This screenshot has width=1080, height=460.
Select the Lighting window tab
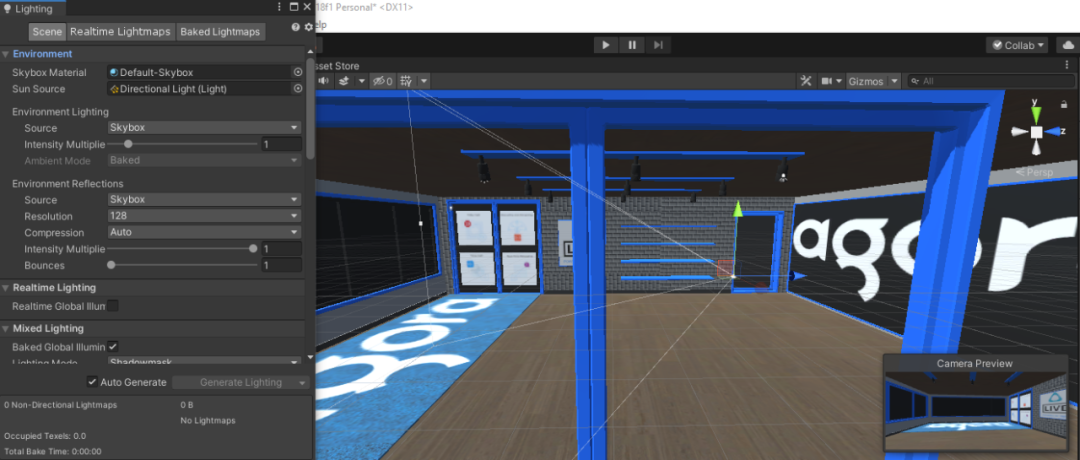tap(33, 8)
